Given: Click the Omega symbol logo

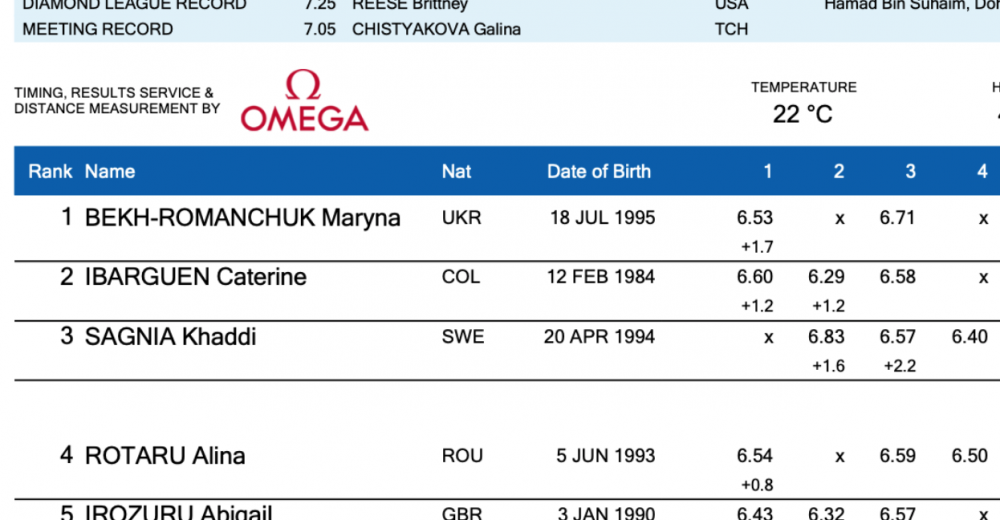Looking at the screenshot, I should coord(303,85).
